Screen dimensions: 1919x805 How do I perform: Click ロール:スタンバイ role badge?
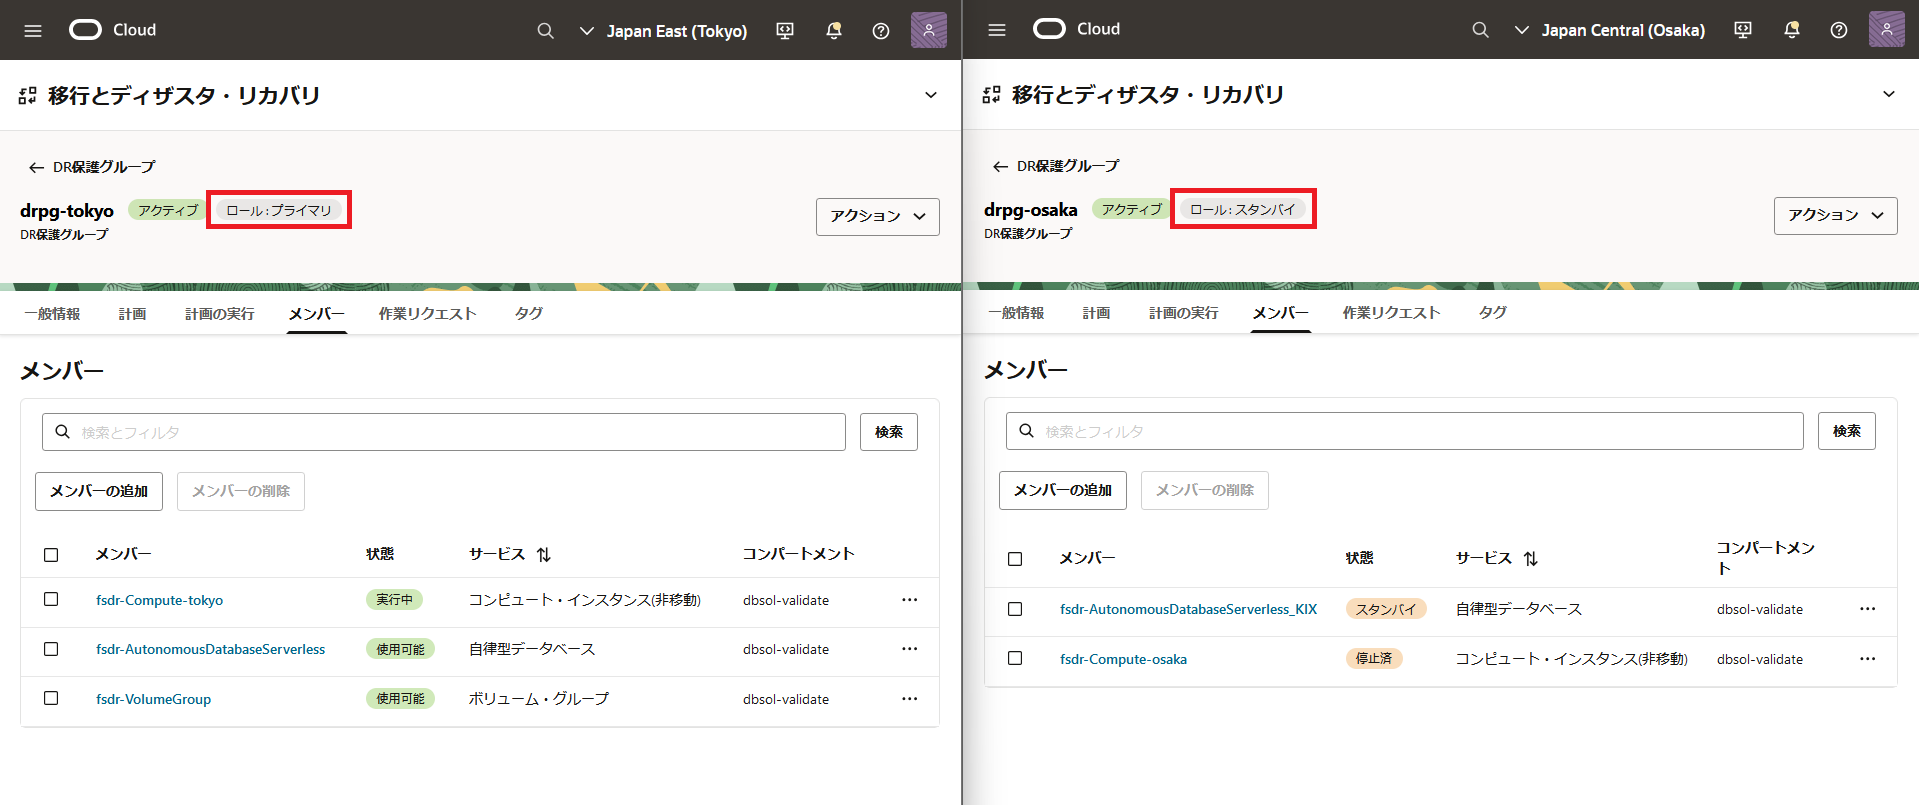1243,210
